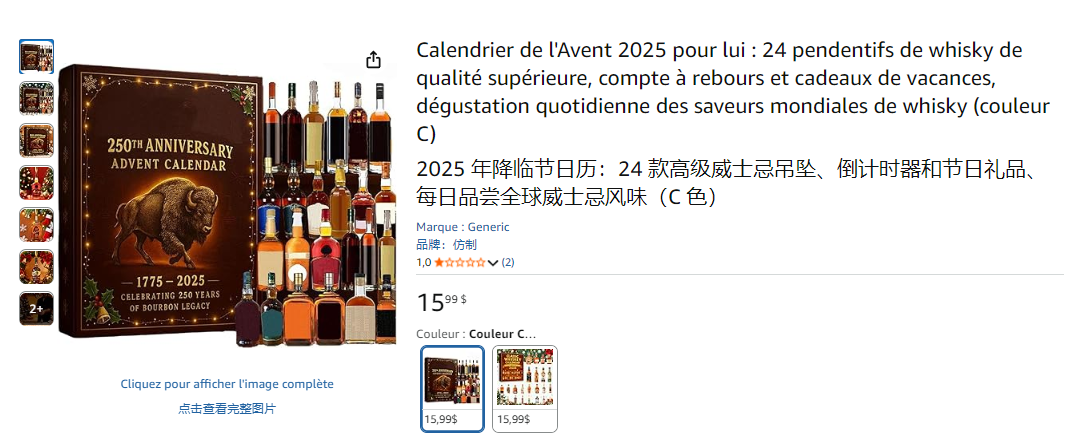Click 'Cliquez pour afficher l'image complète'
The image size is (1070, 440).
click(227, 384)
